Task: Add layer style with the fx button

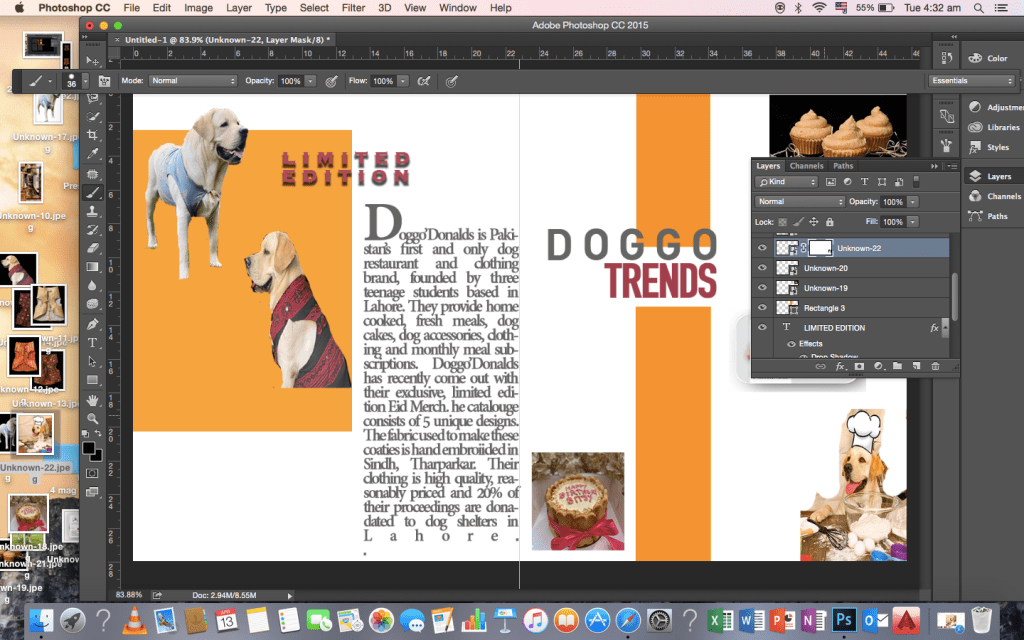Action: coord(840,367)
